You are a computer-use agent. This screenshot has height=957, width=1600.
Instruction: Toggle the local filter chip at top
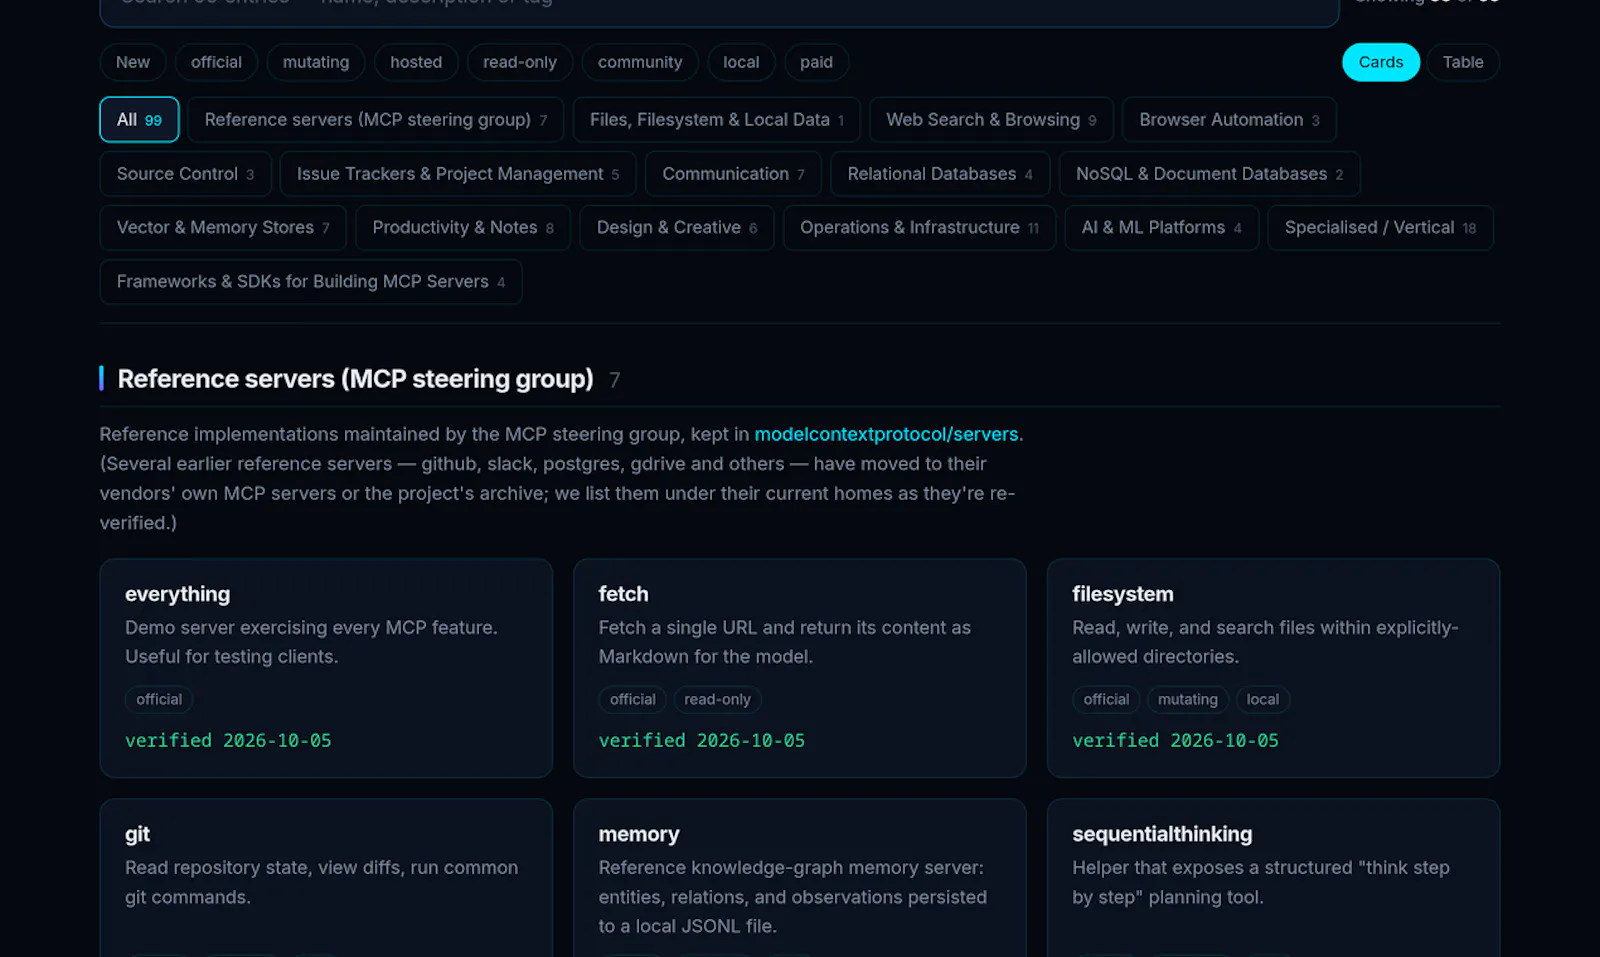[x=741, y=62]
